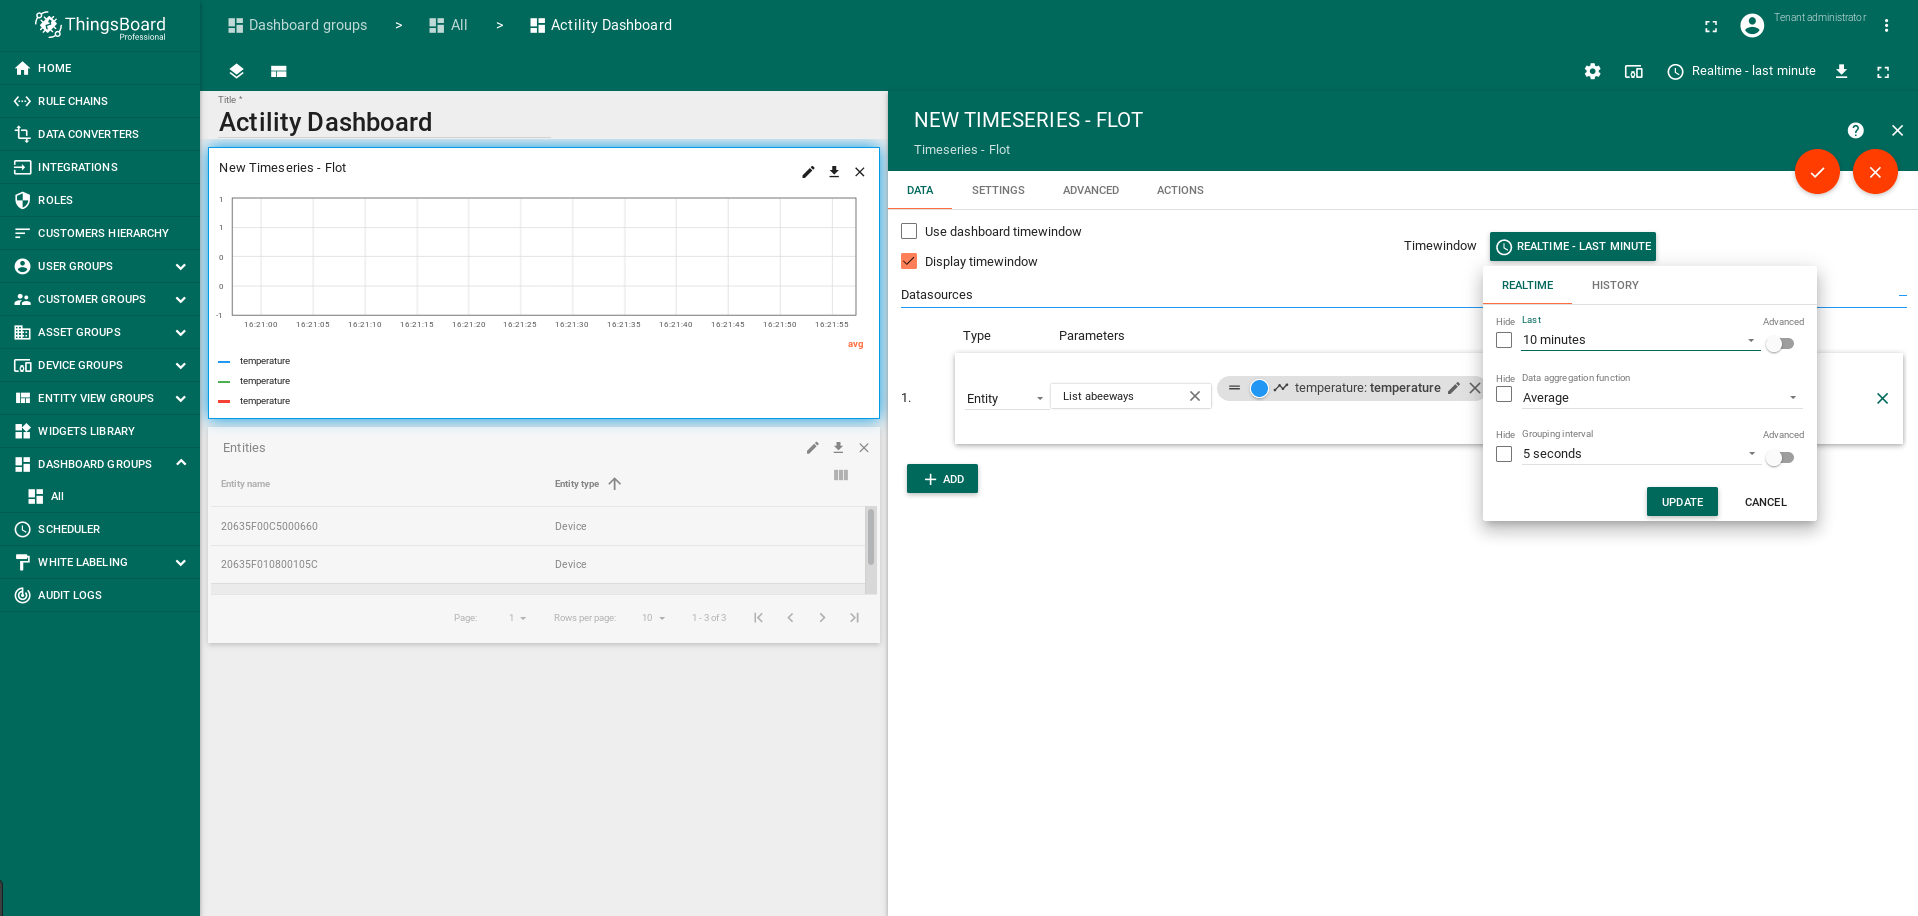Open the Entity datasource type dropdown
The height and width of the screenshot is (916, 1918).
[1005, 399]
